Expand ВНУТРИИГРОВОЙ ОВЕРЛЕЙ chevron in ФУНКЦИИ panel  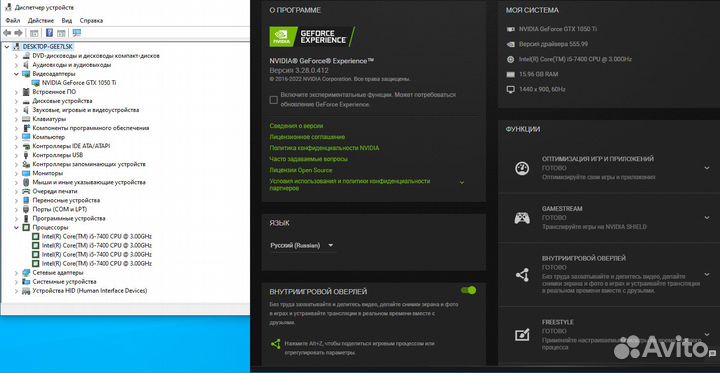707,275
